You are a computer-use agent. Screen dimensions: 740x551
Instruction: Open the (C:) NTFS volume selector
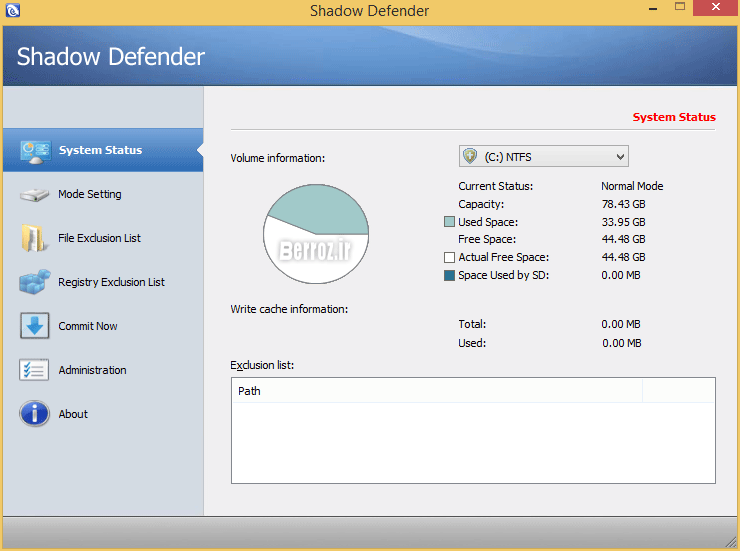543,157
